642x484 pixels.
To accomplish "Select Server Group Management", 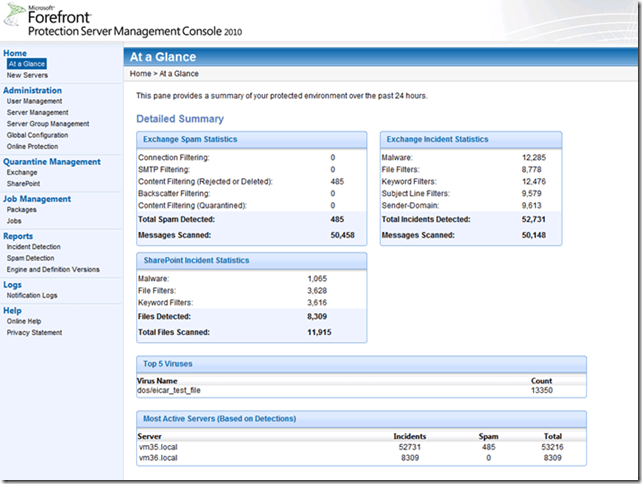I will point(47,123).
